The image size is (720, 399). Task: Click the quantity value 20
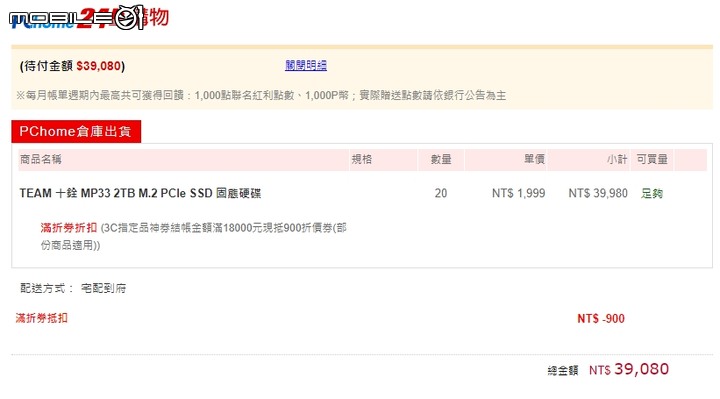point(441,193)
